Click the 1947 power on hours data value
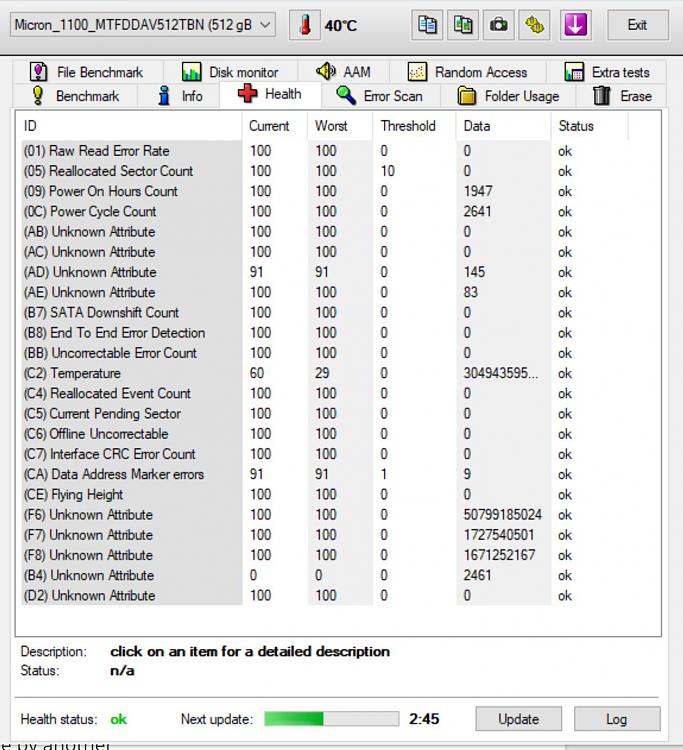Viewport: 683px width, 750px height. coord(478,191)
